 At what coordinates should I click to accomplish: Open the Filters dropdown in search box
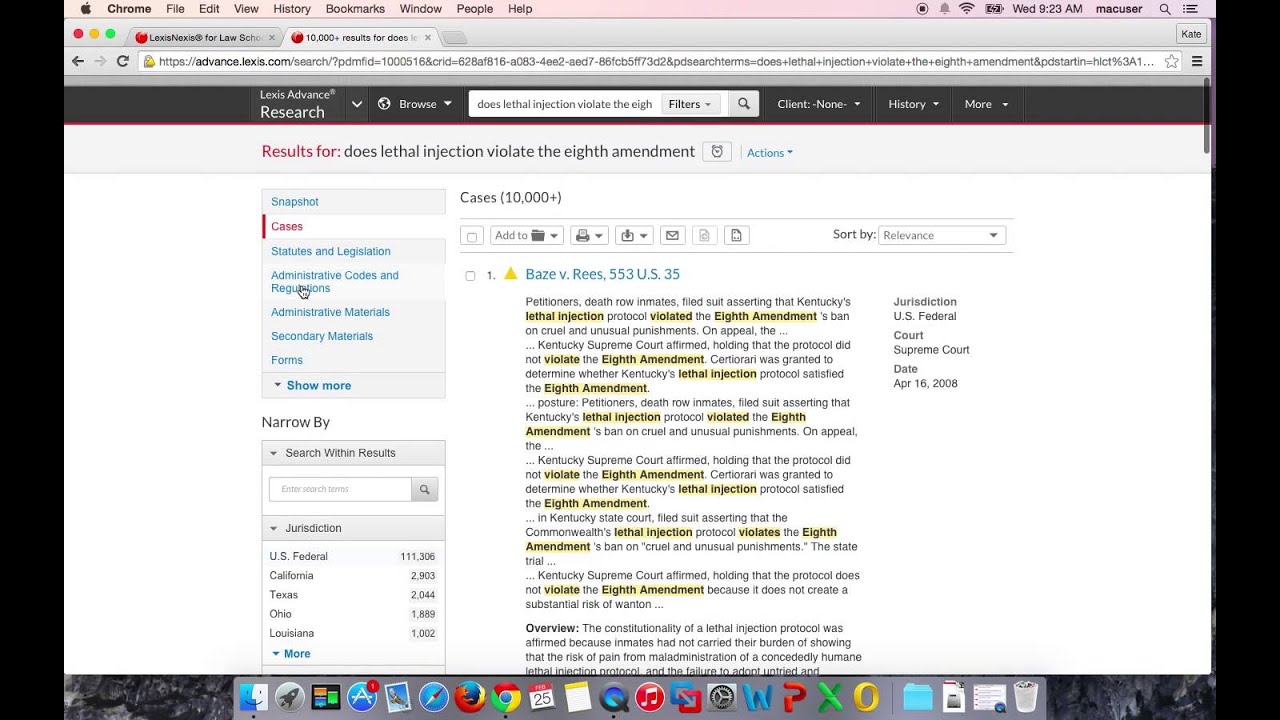[690, 104]
